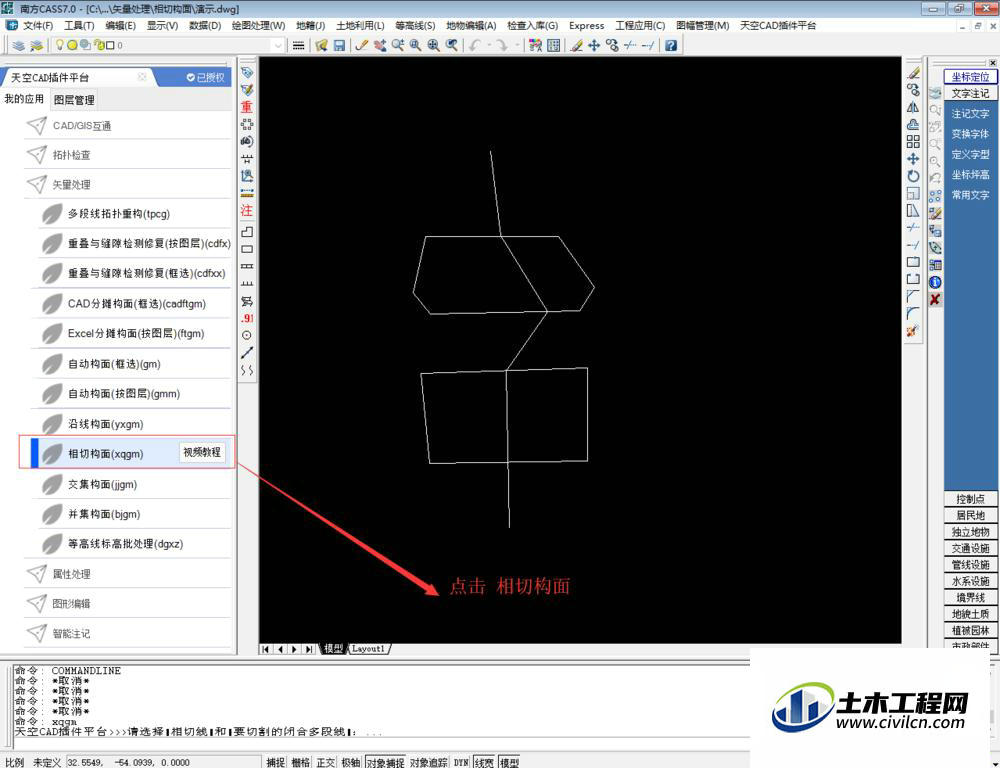
Task: Click the undo arrow in toolbar
Action: [474, 45]
